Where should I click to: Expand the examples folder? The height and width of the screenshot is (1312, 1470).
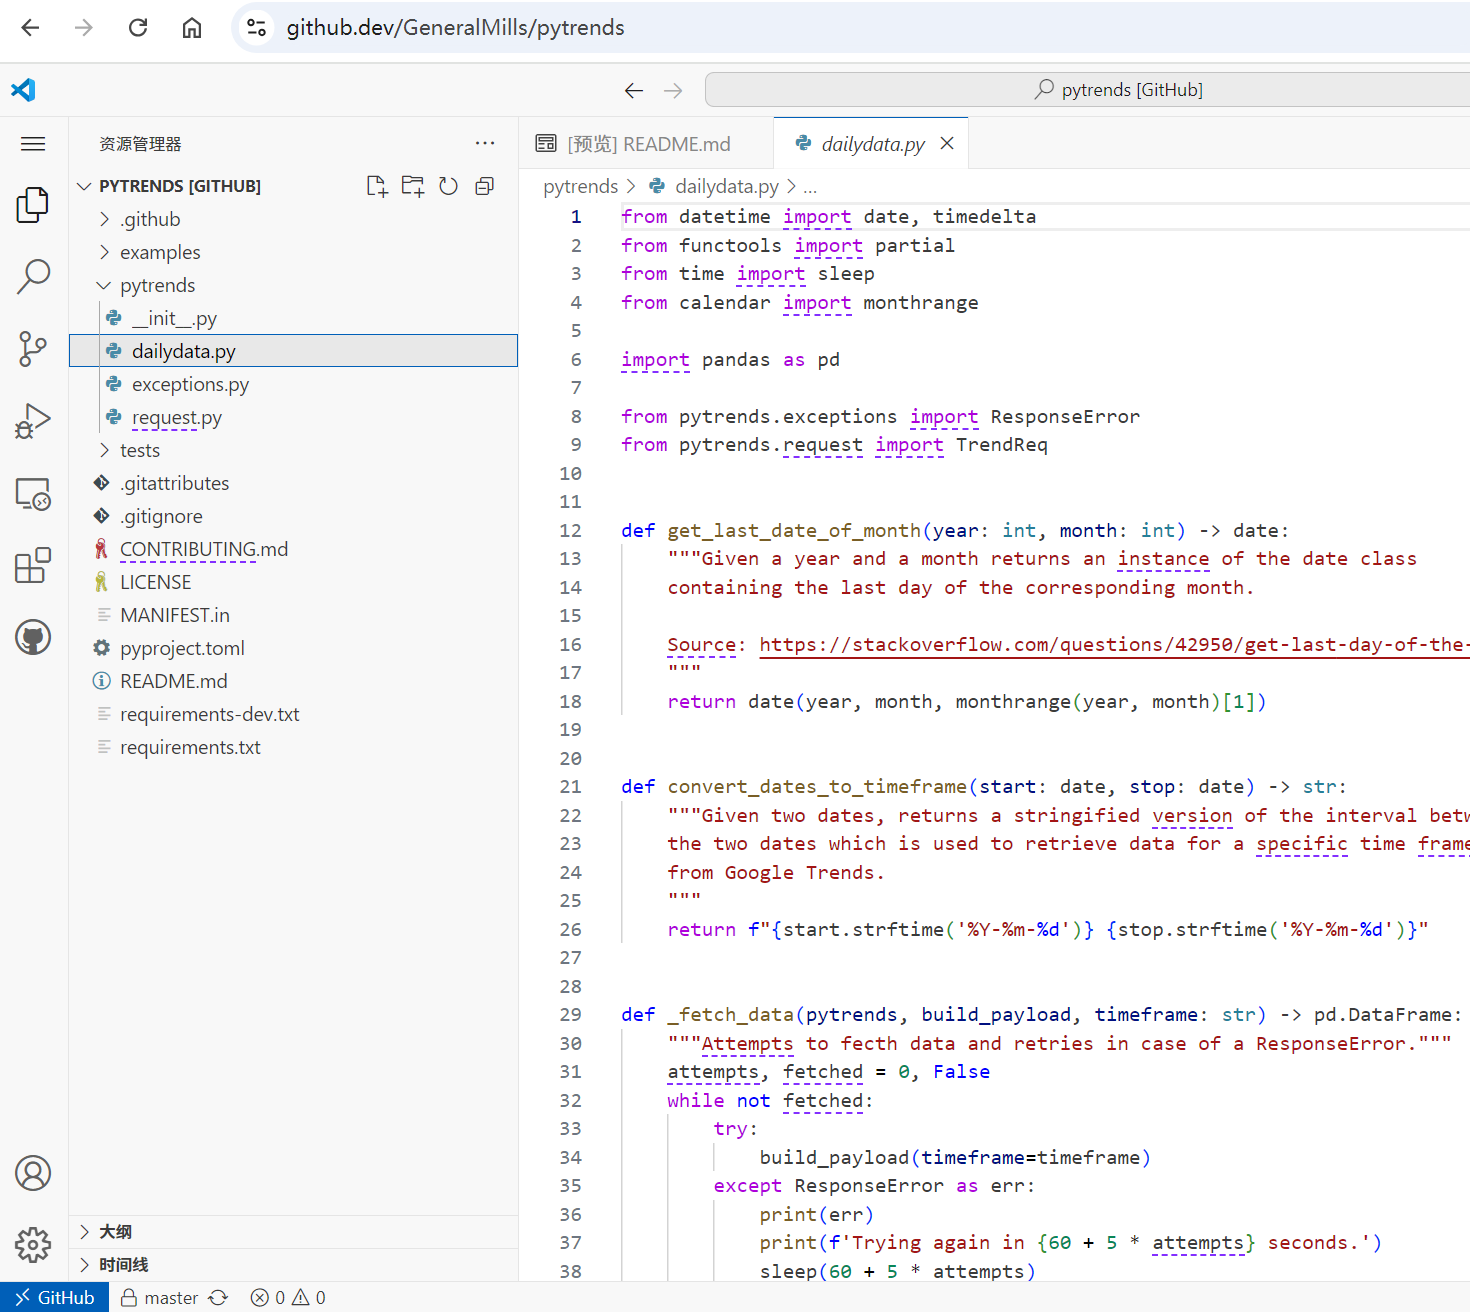[x=160, y=252]
